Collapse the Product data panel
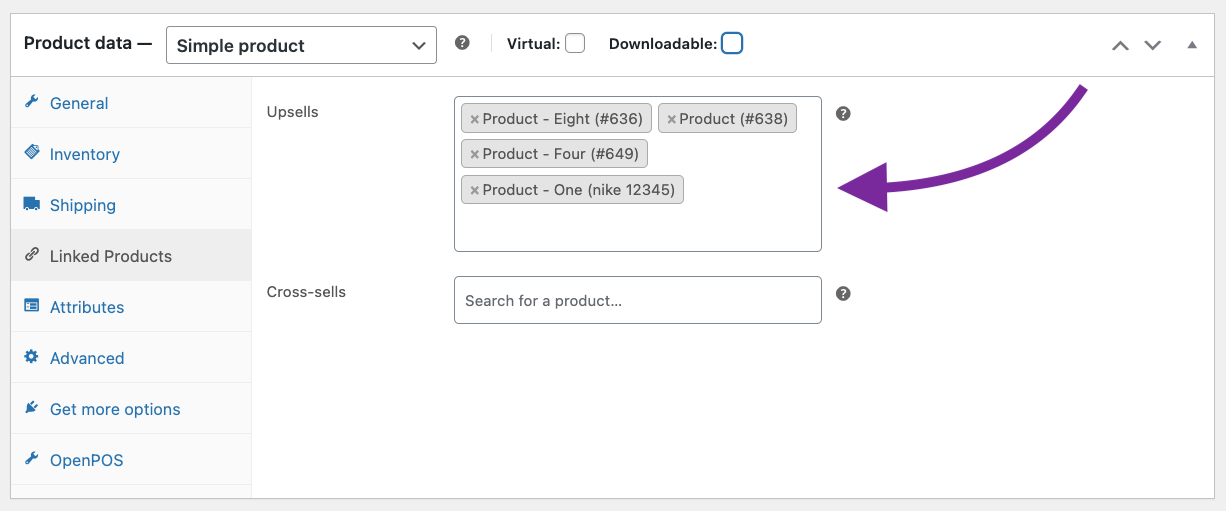Viewport: 1226px width, 511px height. [1191, 45]
